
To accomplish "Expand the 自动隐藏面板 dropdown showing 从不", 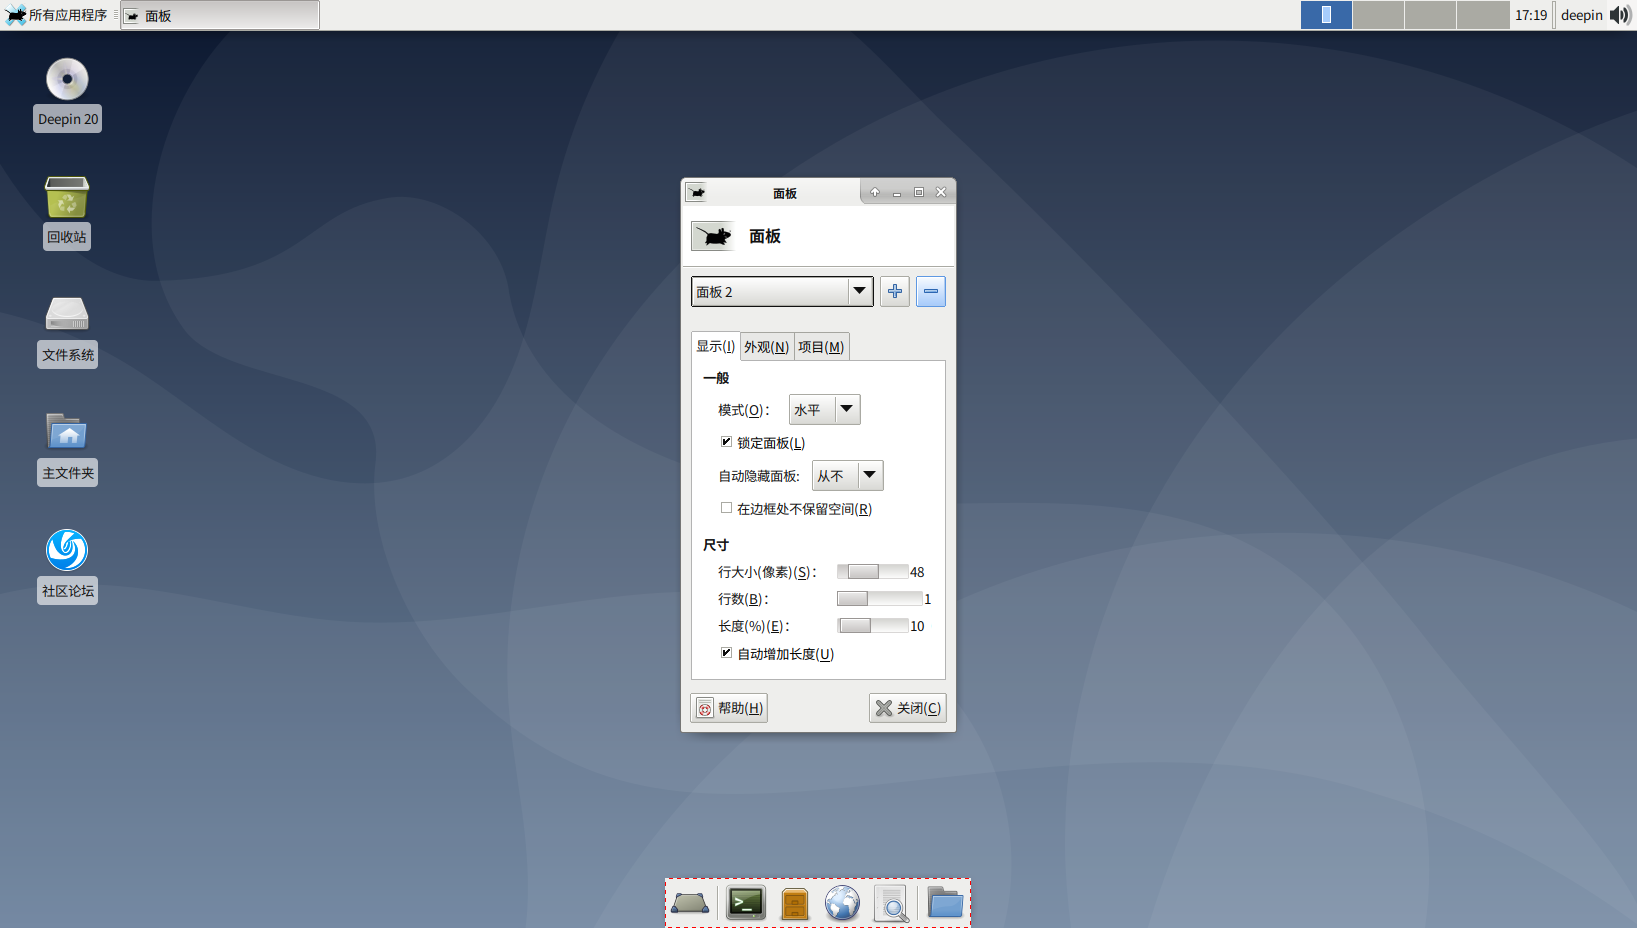I will pyautogui.click(x=847, y=475).
